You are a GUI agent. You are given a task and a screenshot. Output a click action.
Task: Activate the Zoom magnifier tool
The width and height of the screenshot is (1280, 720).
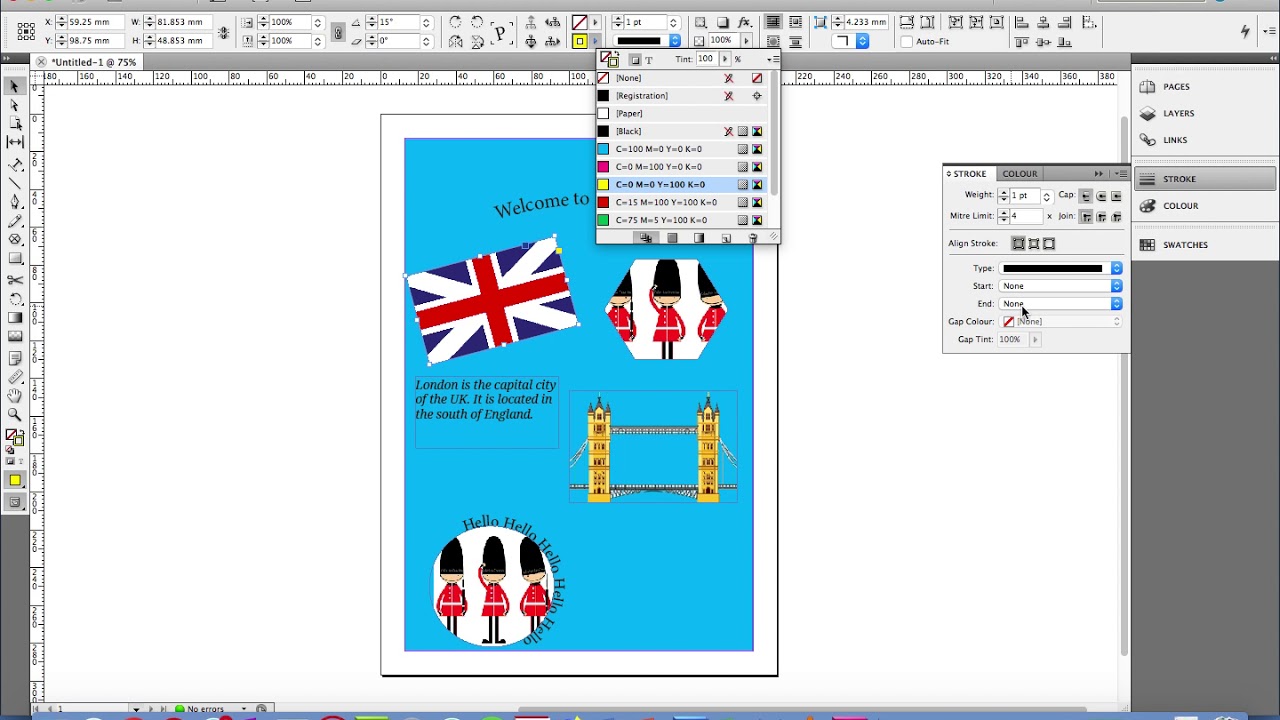click(x=15, y=414)
